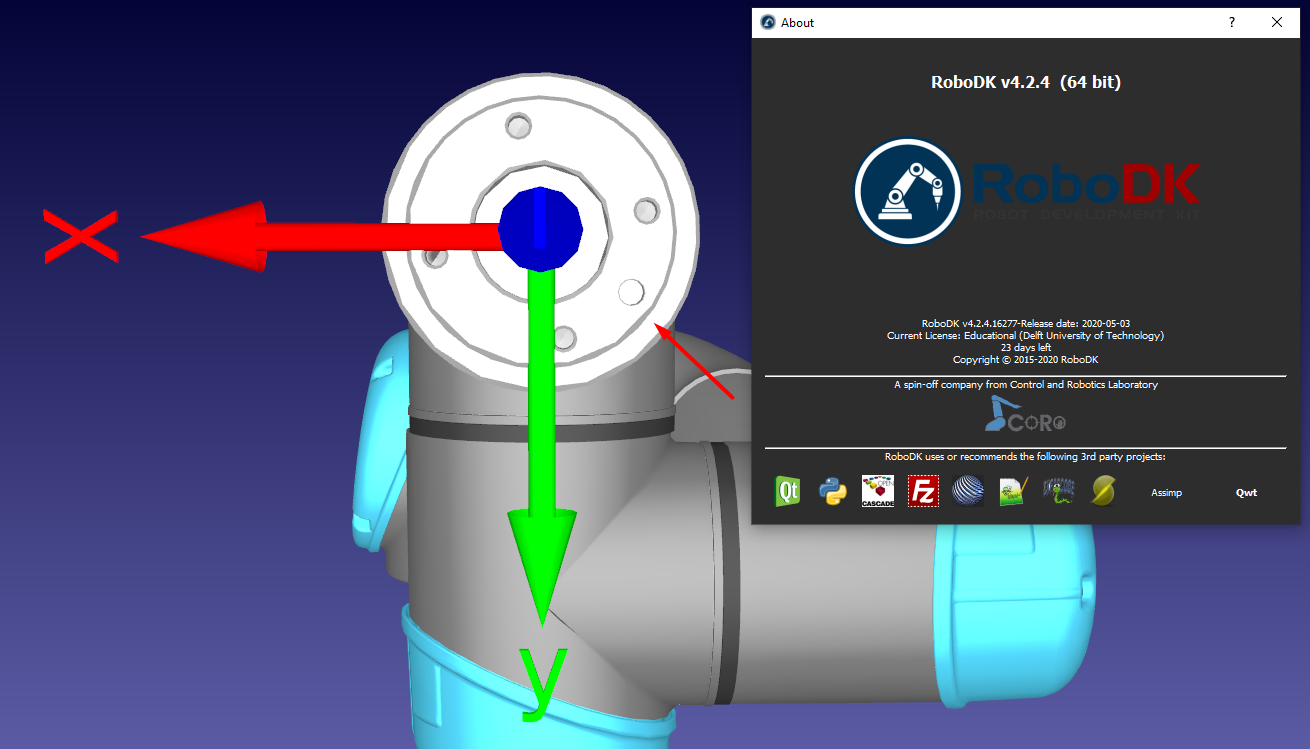Click the green Y axis arrow
Image resolution: width=1310 pixels, height=749 pixels.
[x=541, y=449]
